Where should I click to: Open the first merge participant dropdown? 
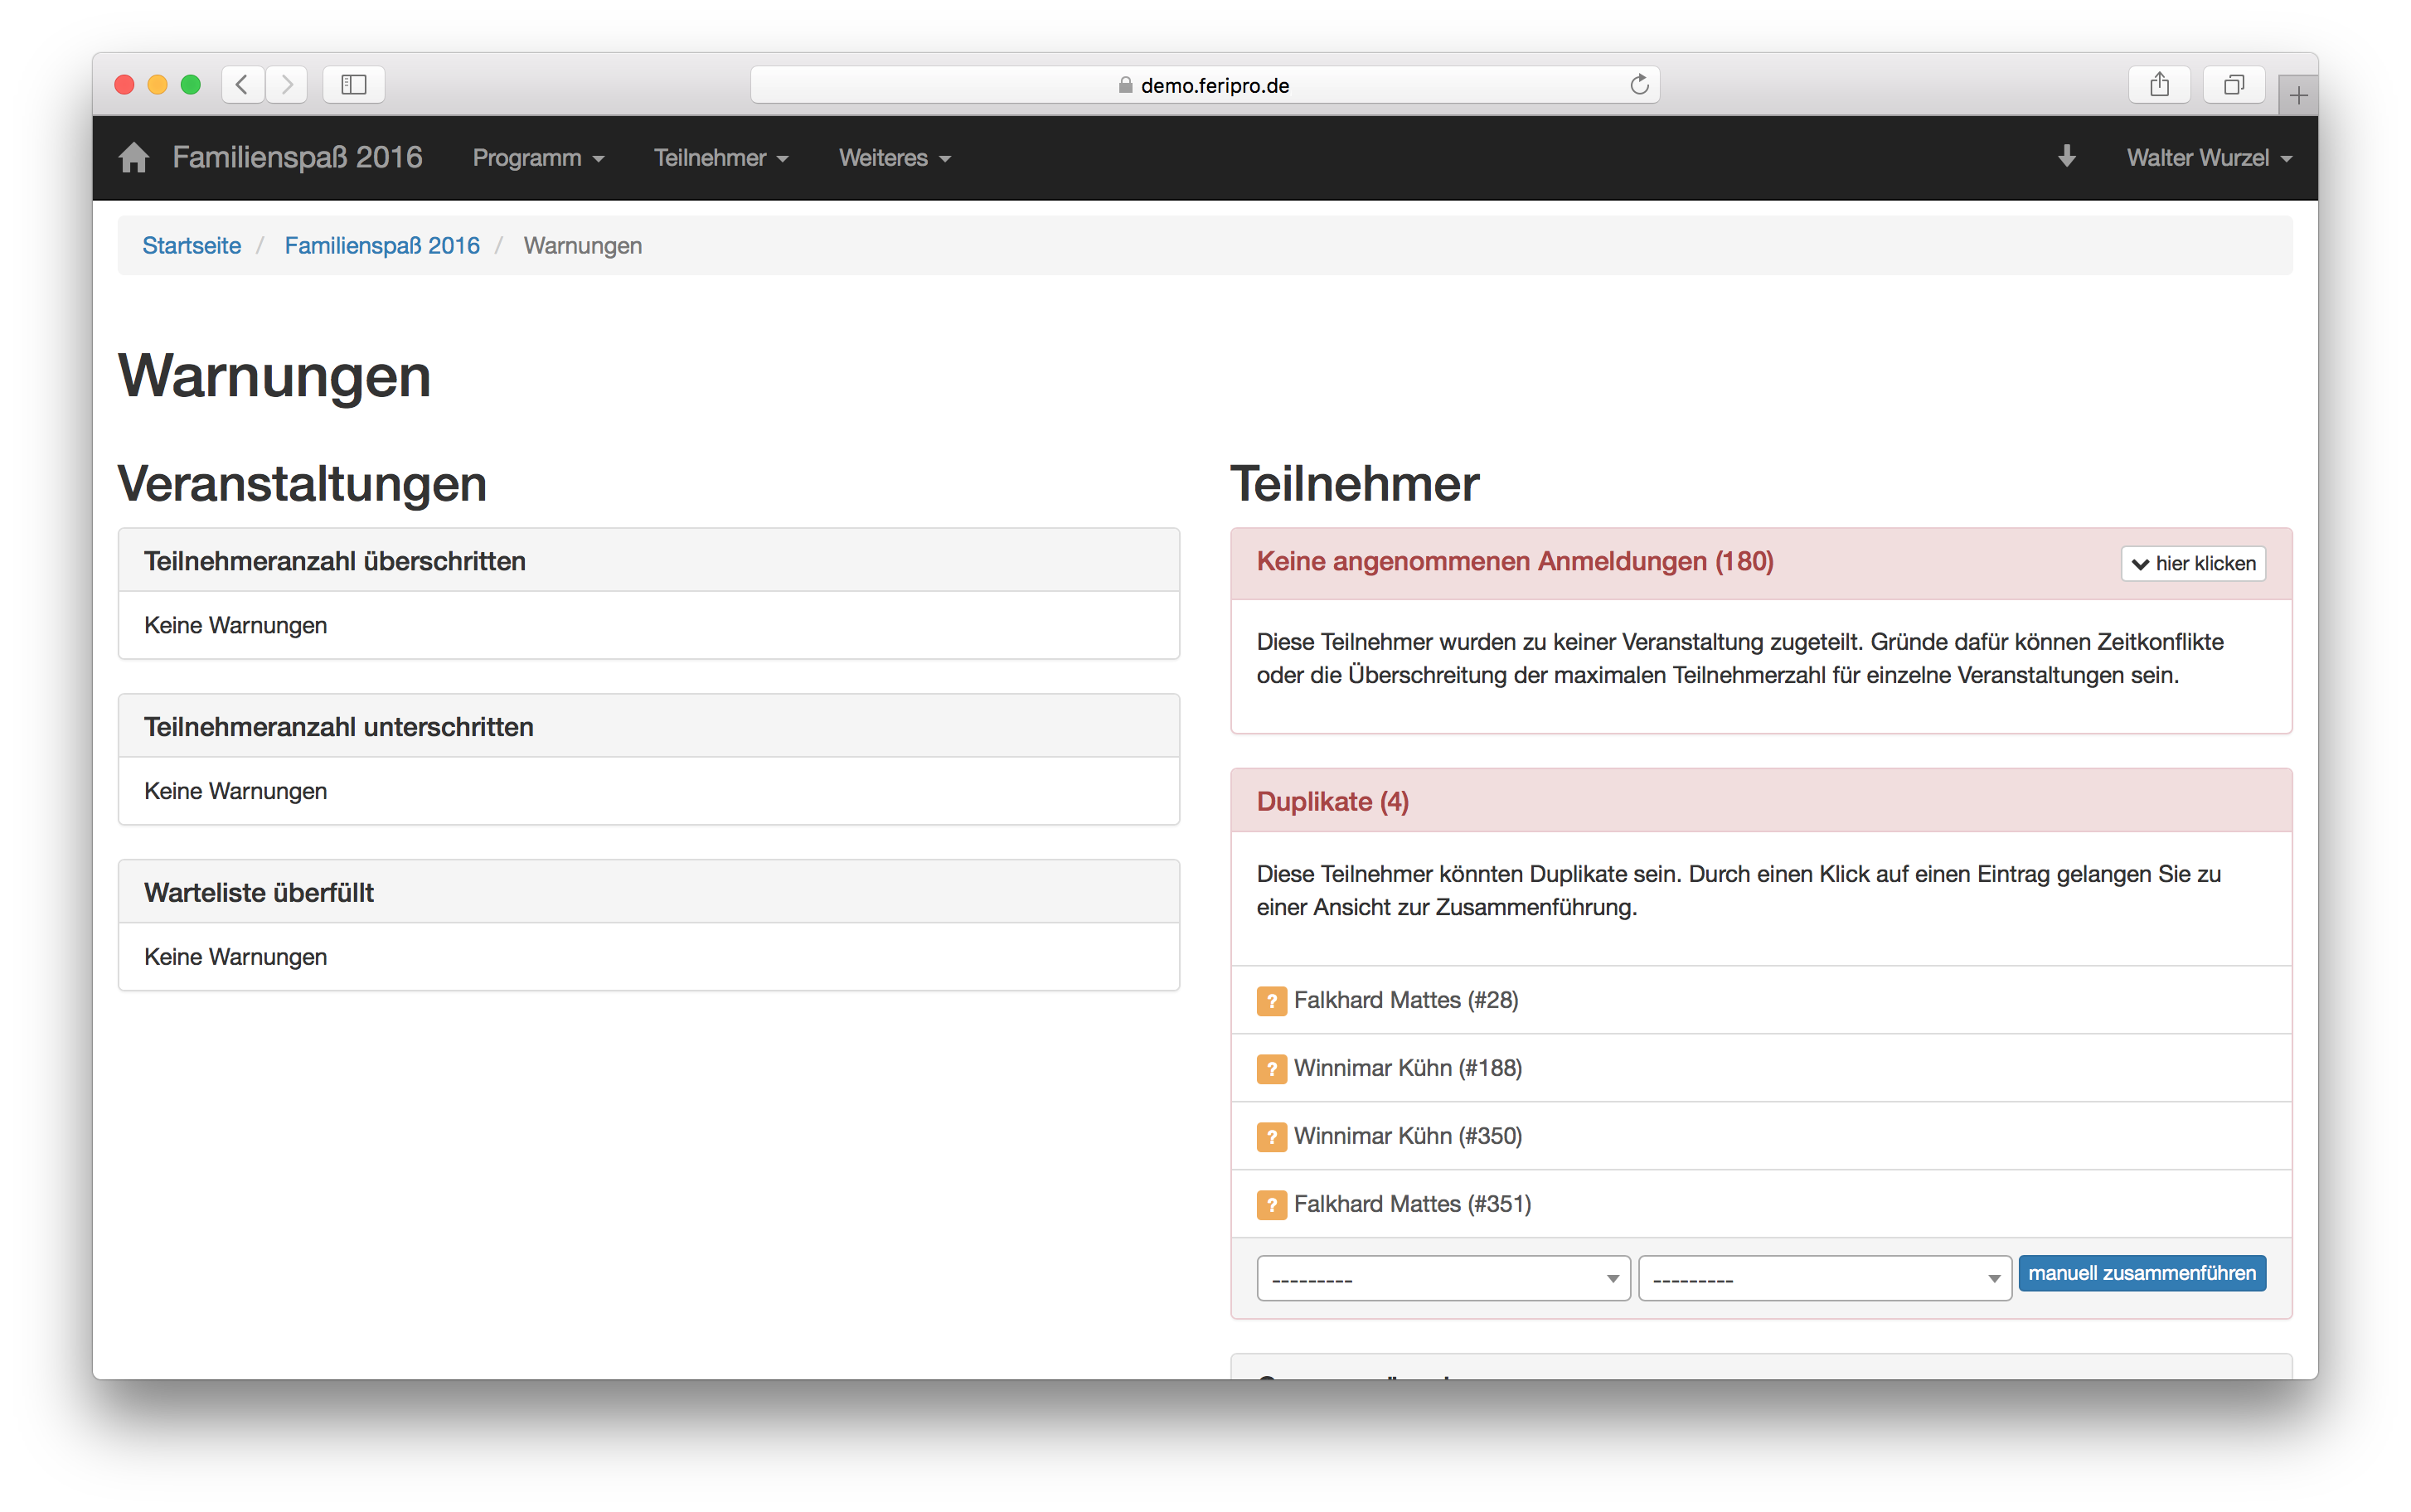point(1443,1279)
